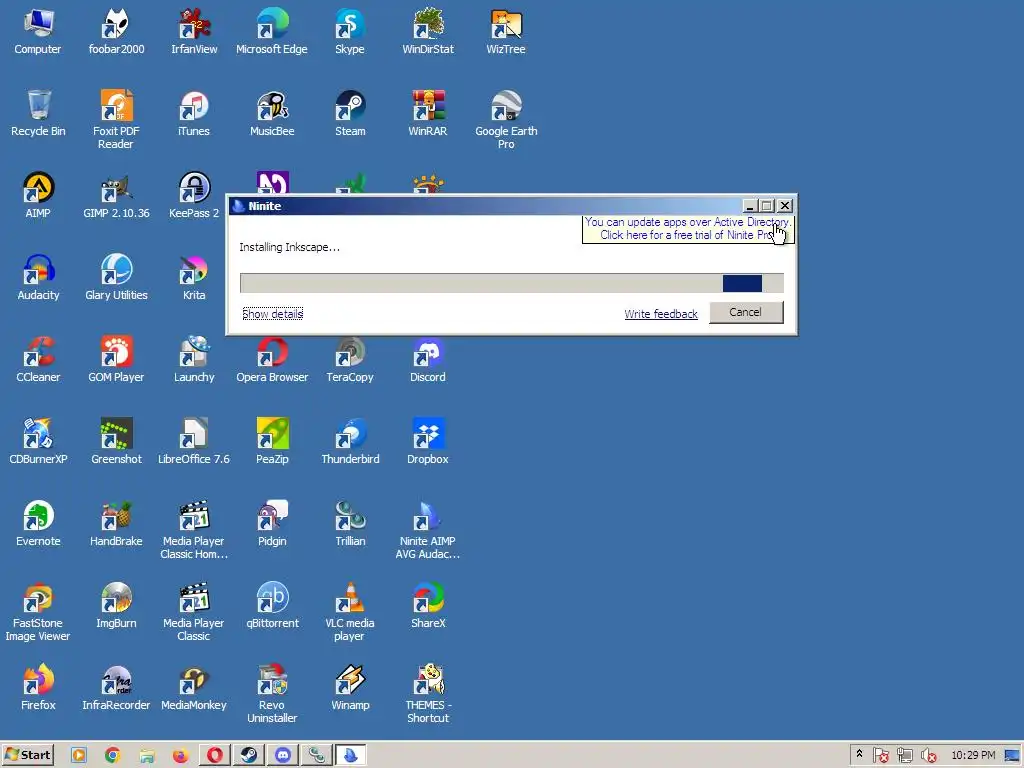Click the taskbar clock showing 10:29 PM
1024x768 pixels.
[x=973, y=756]
